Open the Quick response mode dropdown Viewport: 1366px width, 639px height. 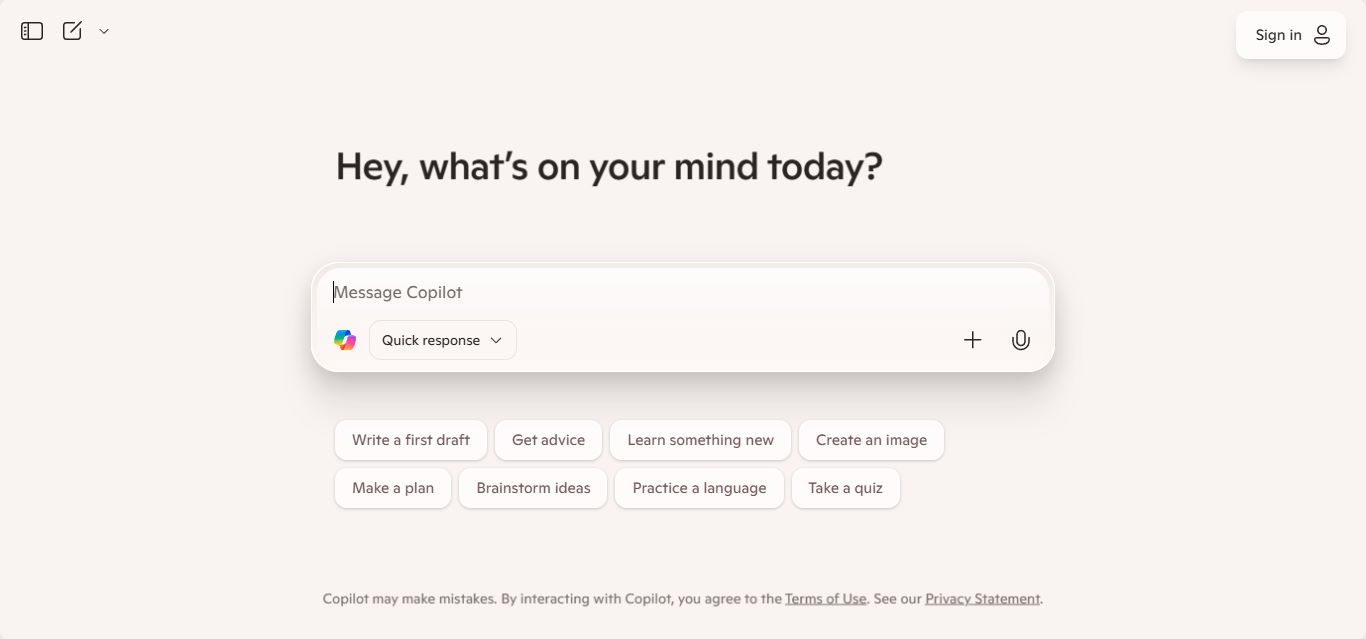442,340
